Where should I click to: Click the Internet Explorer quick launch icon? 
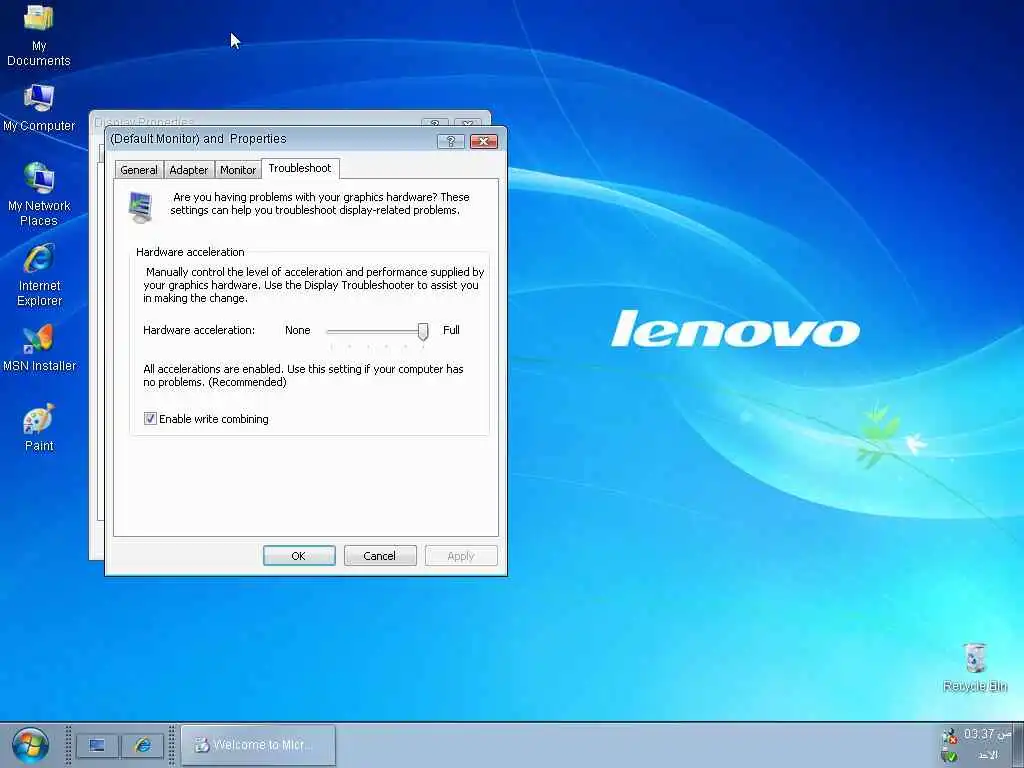(142, 745)
